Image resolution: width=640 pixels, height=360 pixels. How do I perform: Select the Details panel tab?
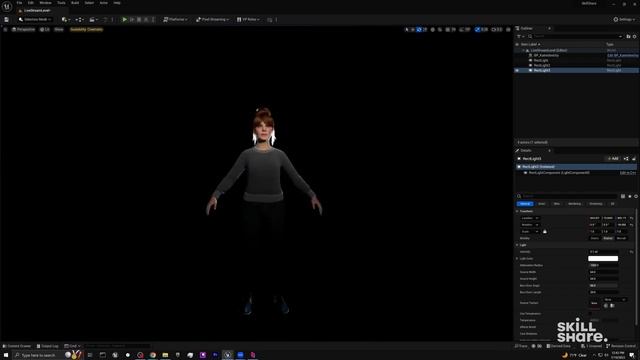[x=526, y=151]
